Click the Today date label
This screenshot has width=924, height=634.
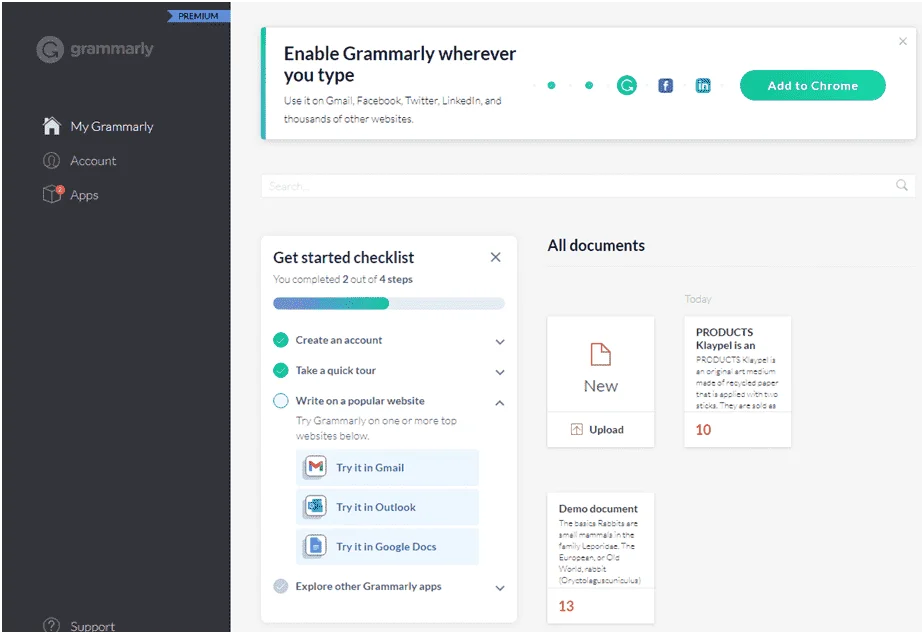click(698, 299)
